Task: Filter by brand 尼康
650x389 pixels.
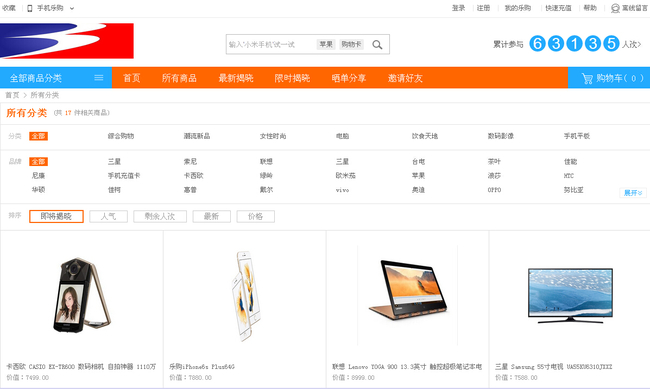Action: click(38, 175)
